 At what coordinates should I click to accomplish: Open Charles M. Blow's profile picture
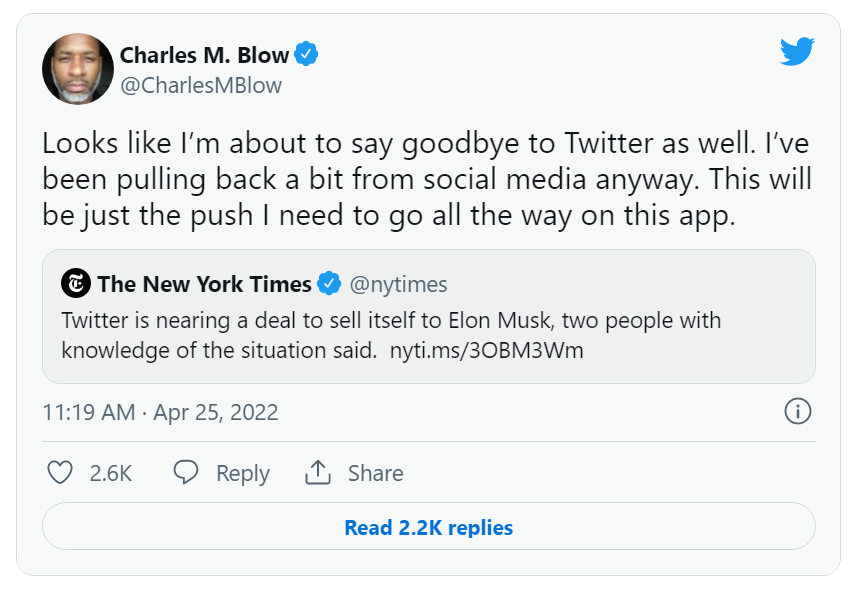[77, 69]
